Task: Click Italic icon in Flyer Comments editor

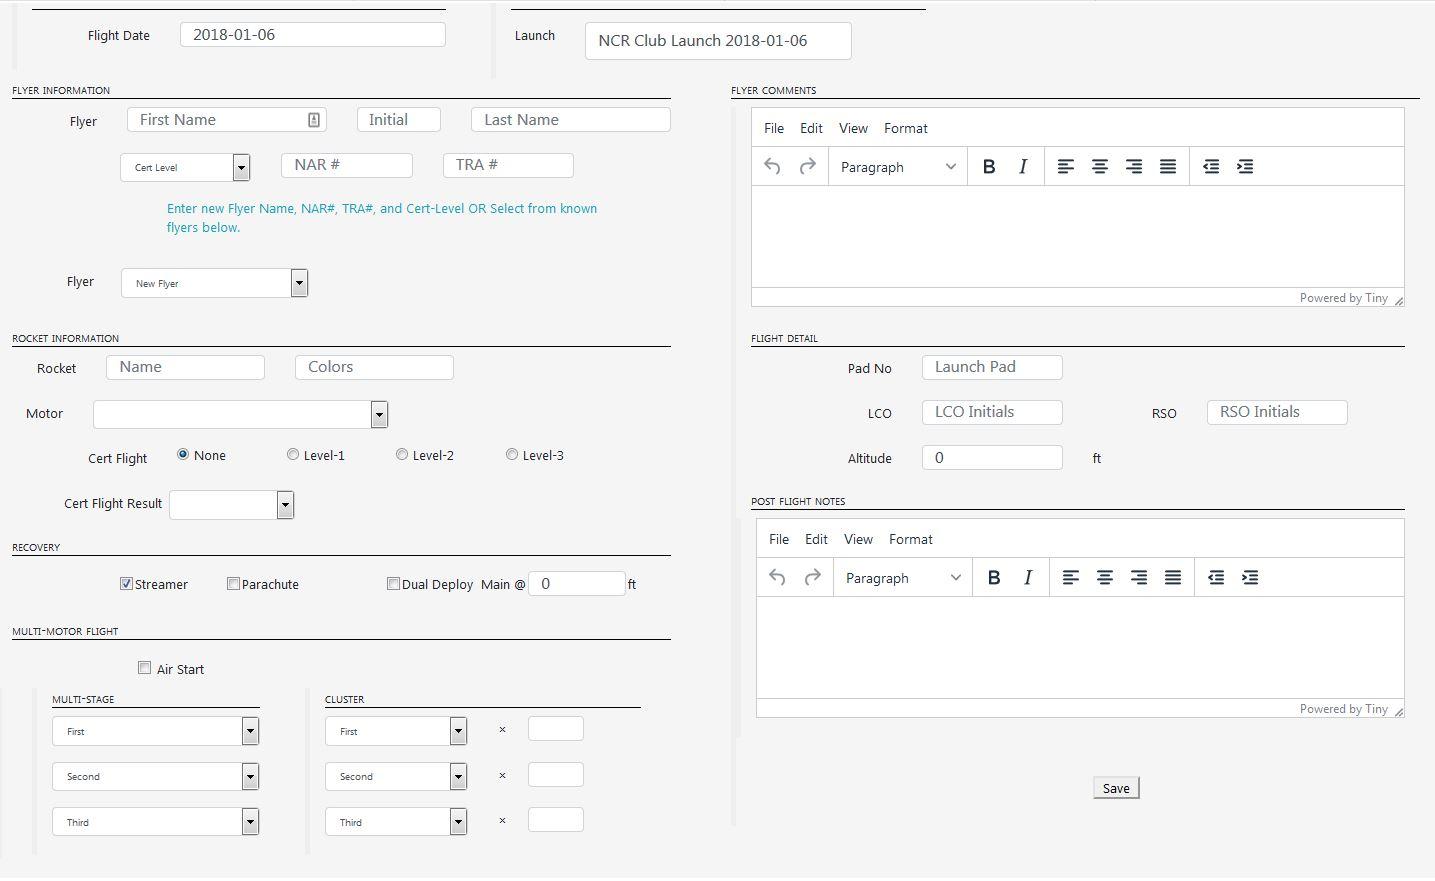Action: pyautogui.click(x=1022, y=167)
